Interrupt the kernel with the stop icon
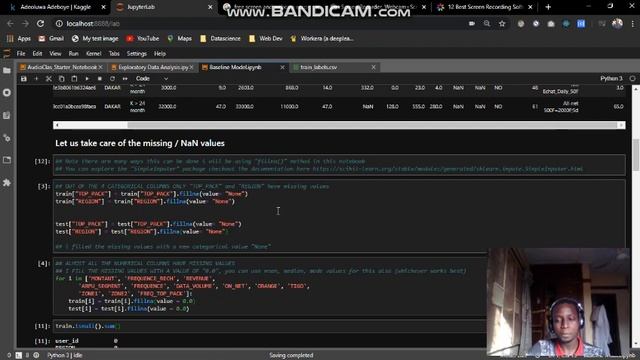 (100, 79)
